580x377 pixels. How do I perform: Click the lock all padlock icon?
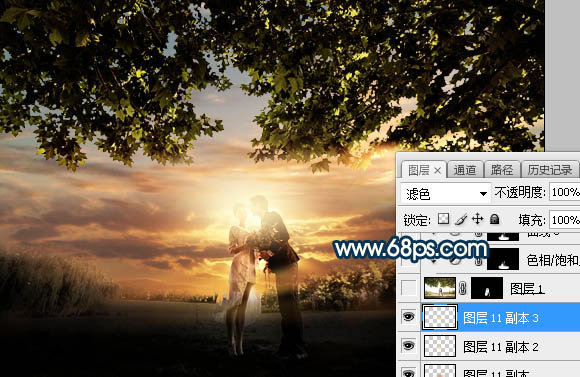(x=494, y=219)
